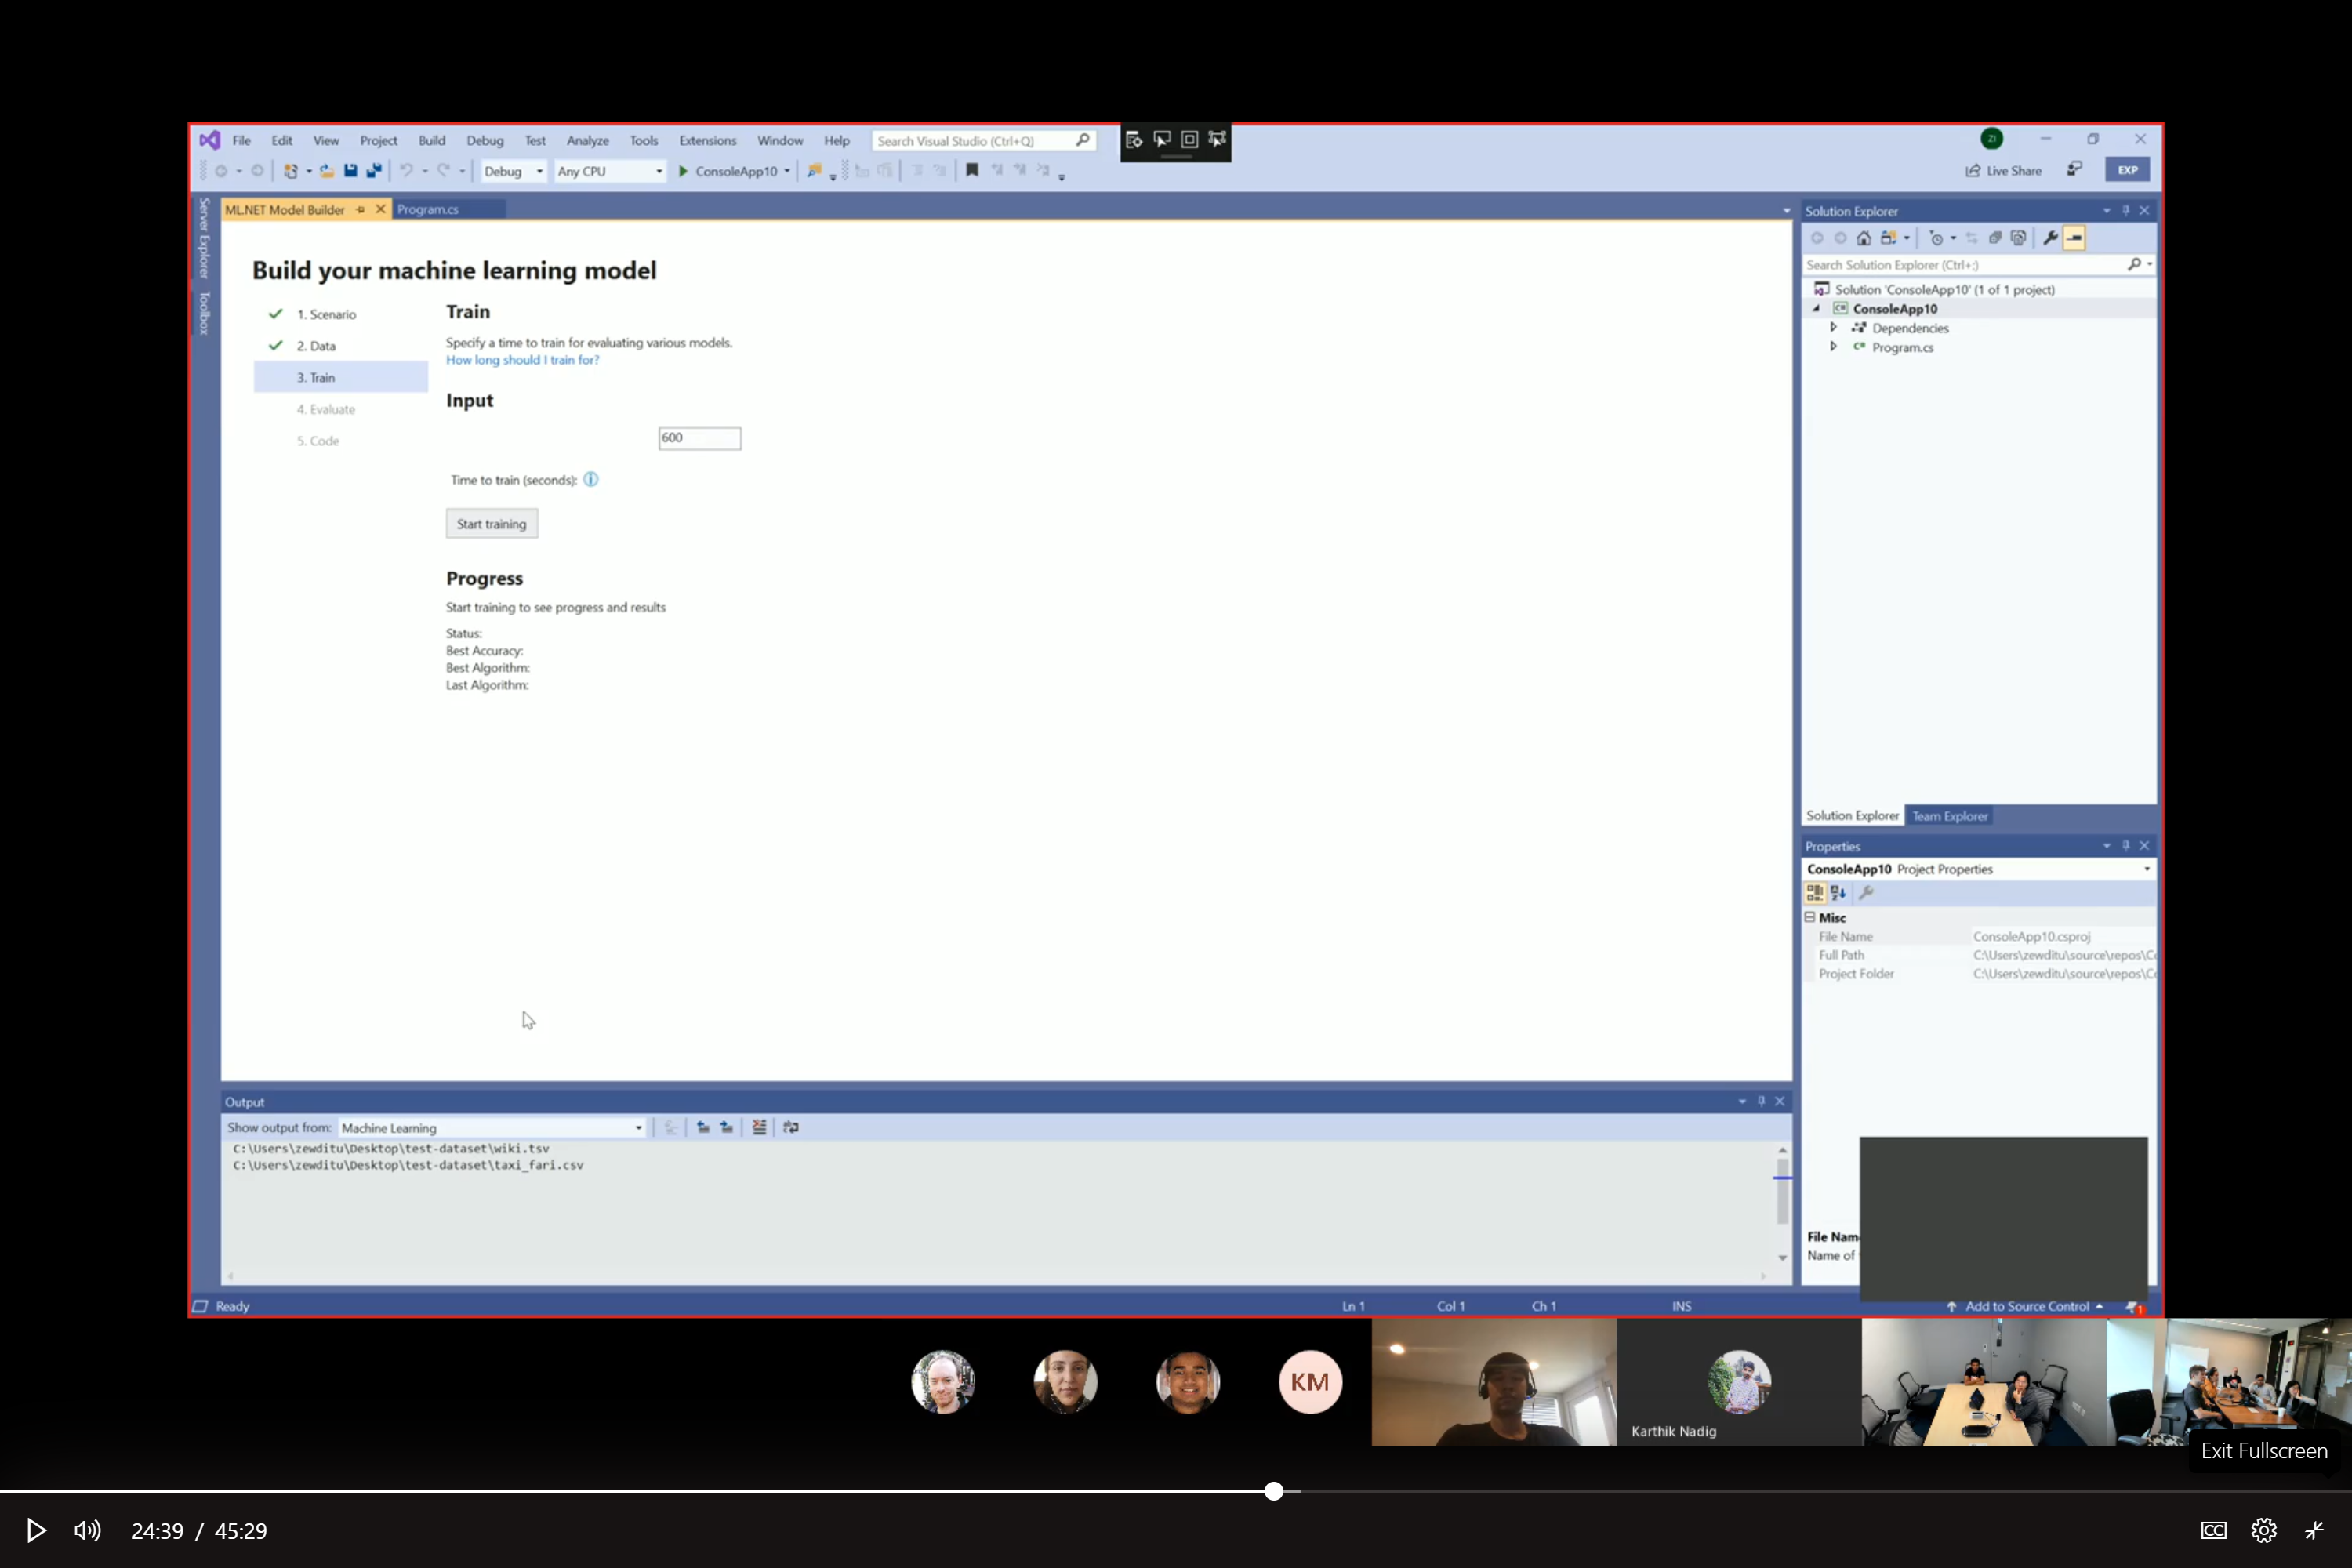Click the Open File folder icon

[326, 171]
